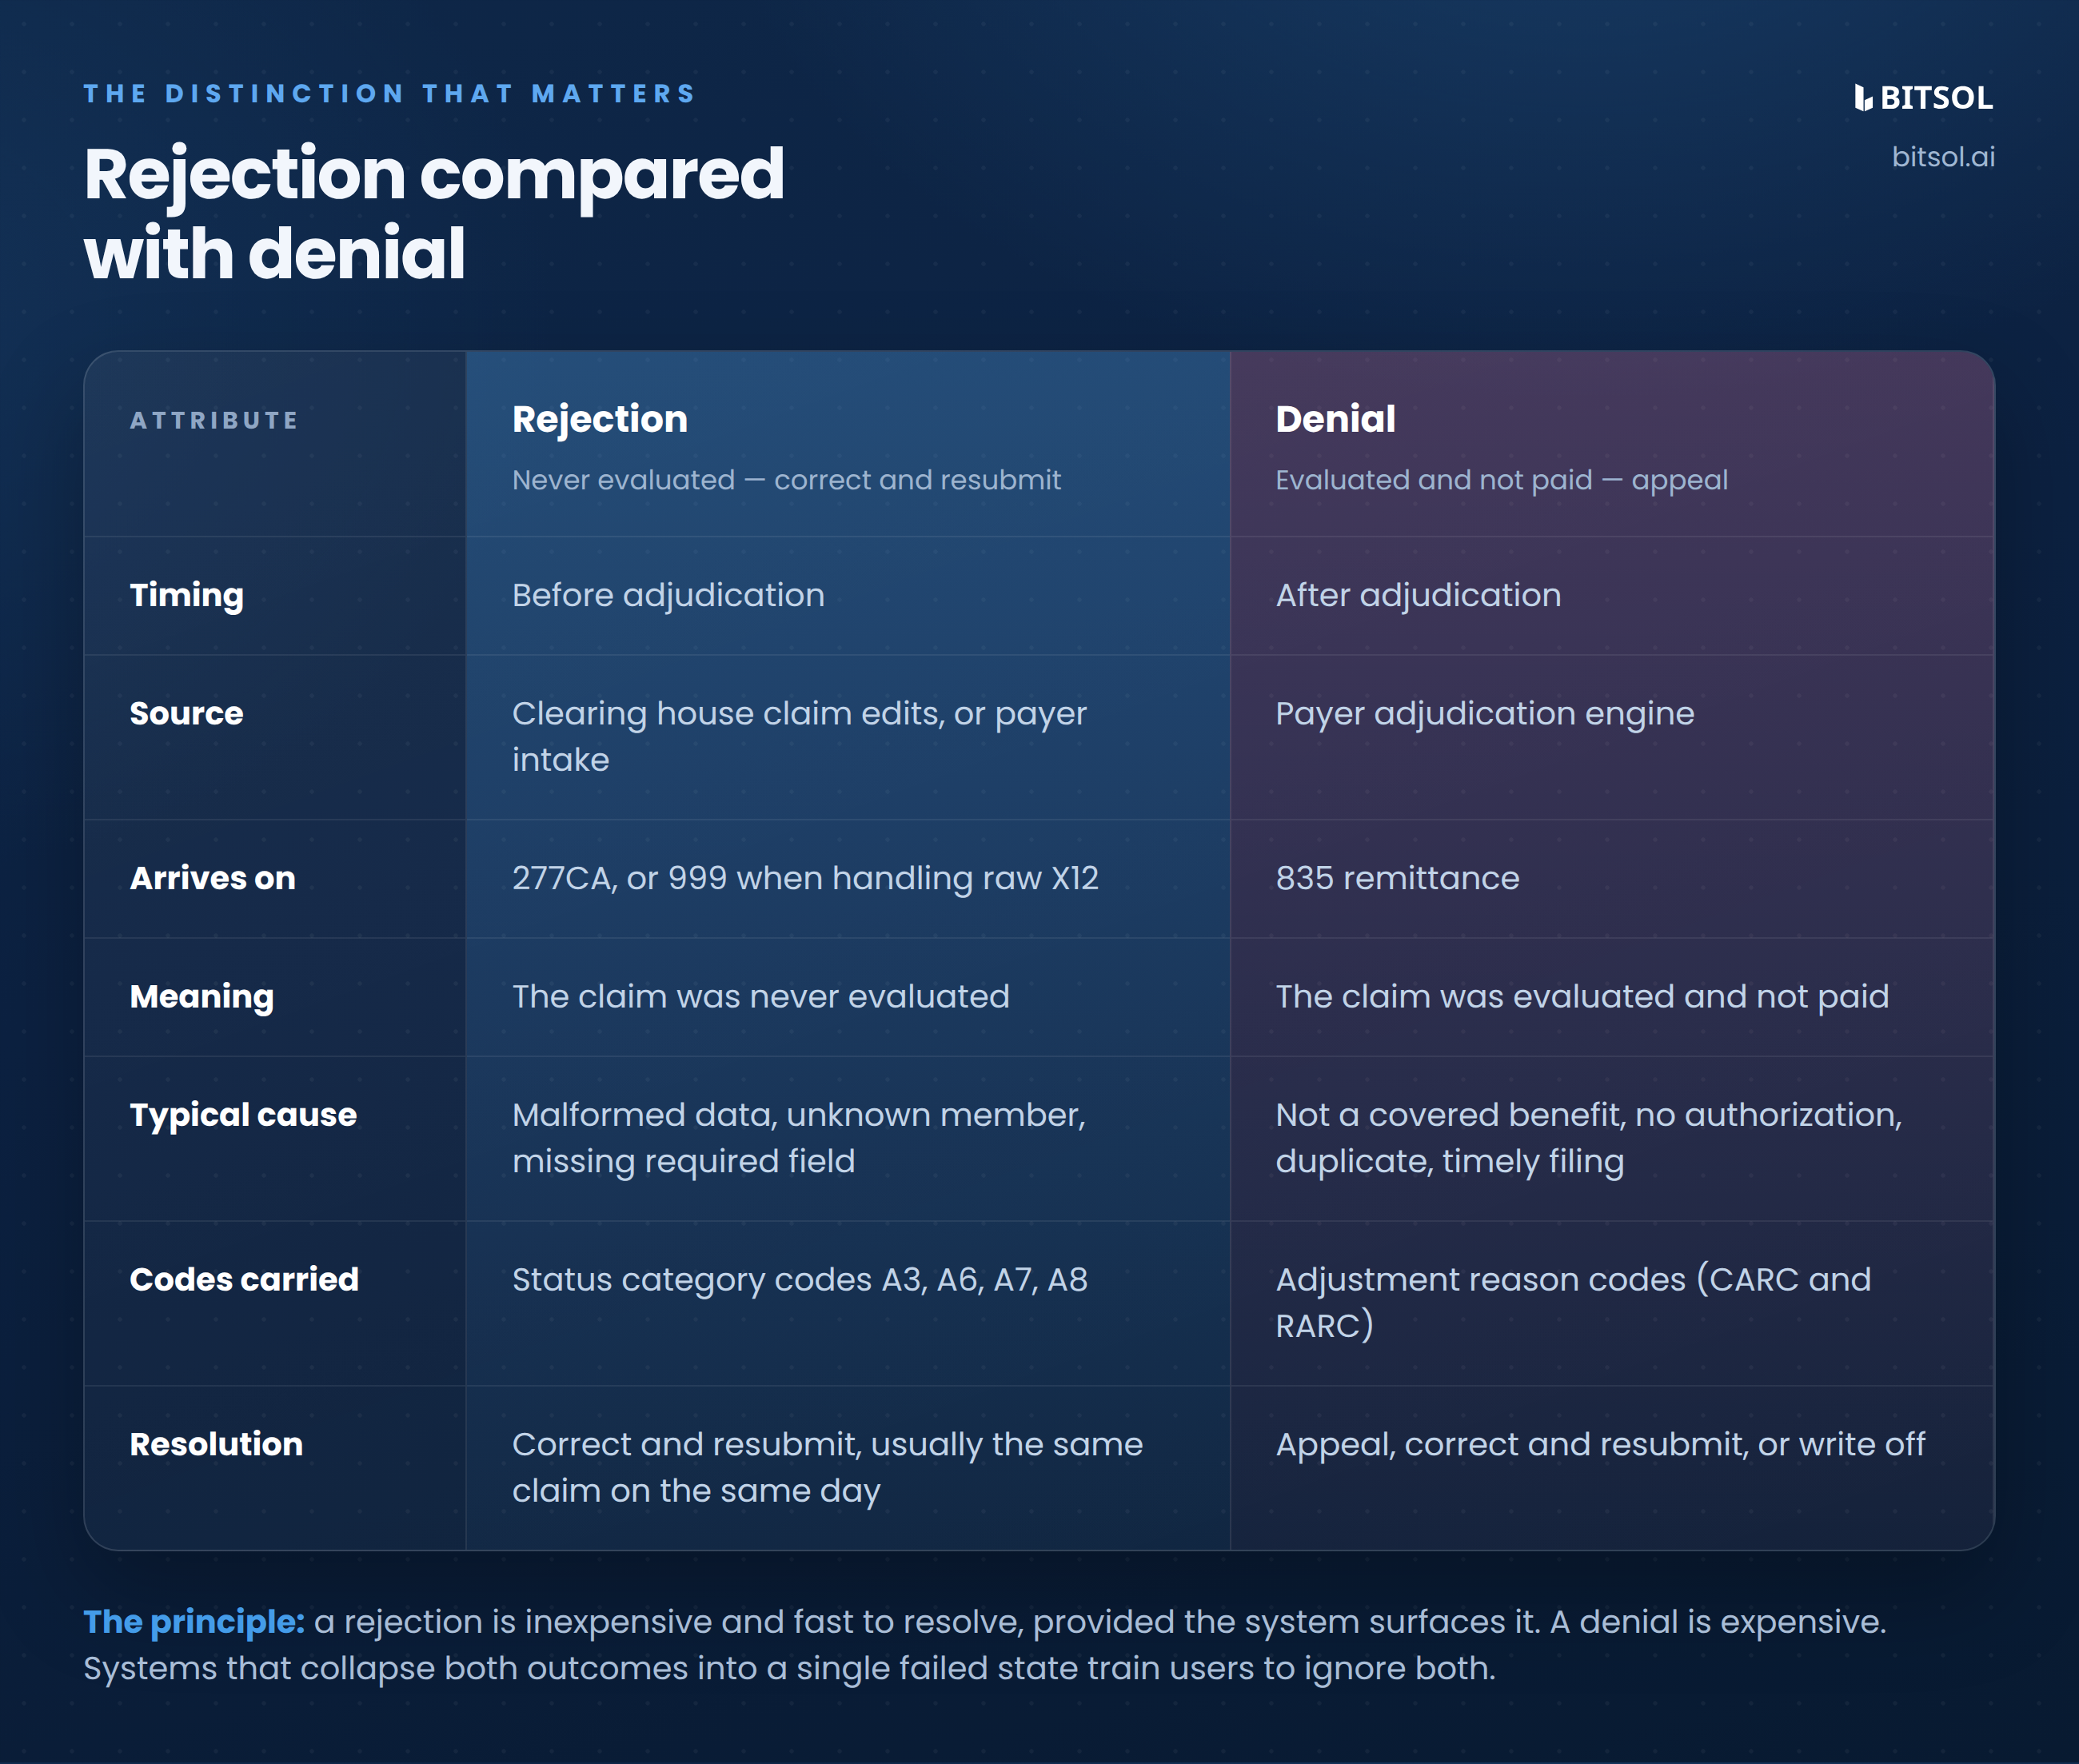Open the bitsol.ai link
Screen dimensions: 2079x1764
point(1943,157)
